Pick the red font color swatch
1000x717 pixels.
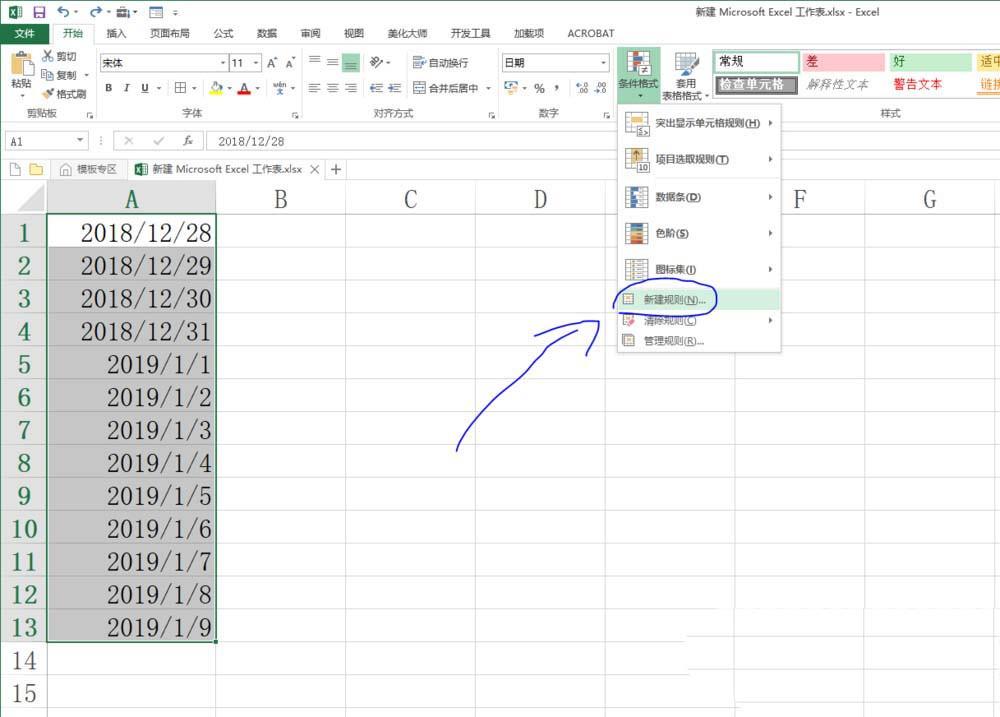point(243,89)
